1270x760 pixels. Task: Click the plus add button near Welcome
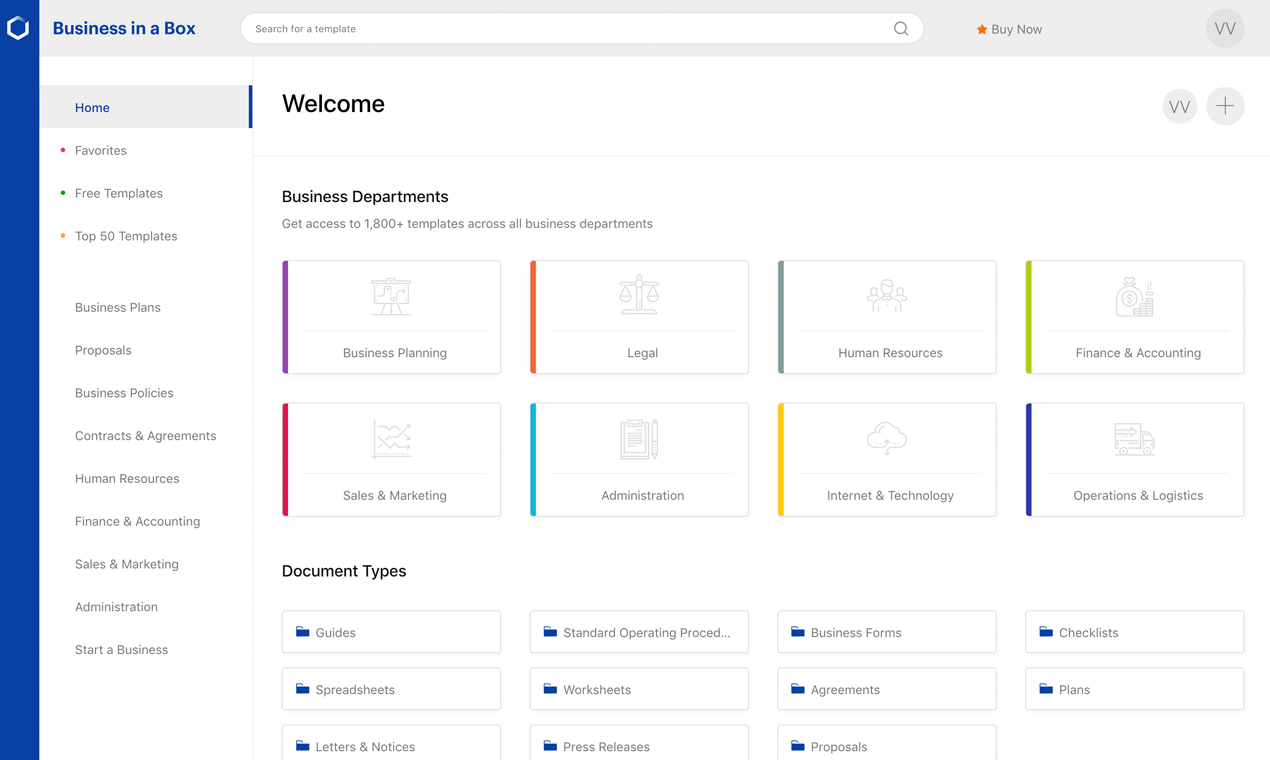coord(1225,106)
